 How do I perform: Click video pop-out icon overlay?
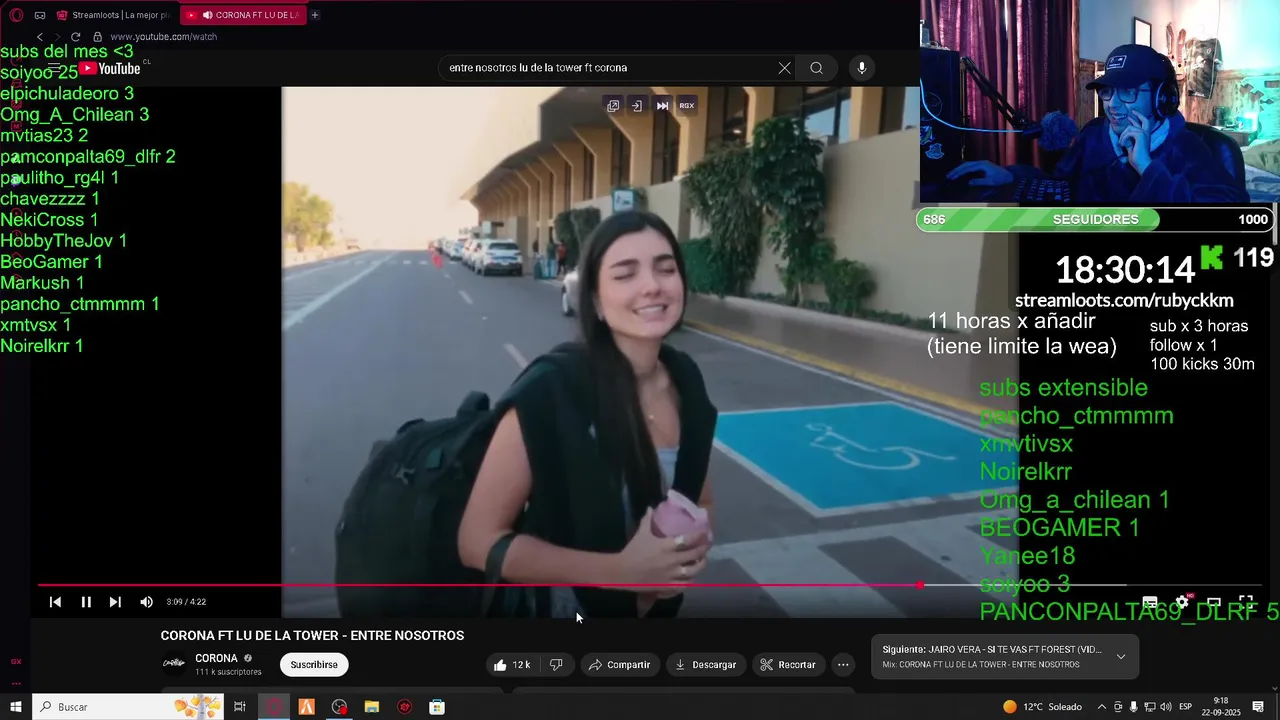click(x=613, y=105)
